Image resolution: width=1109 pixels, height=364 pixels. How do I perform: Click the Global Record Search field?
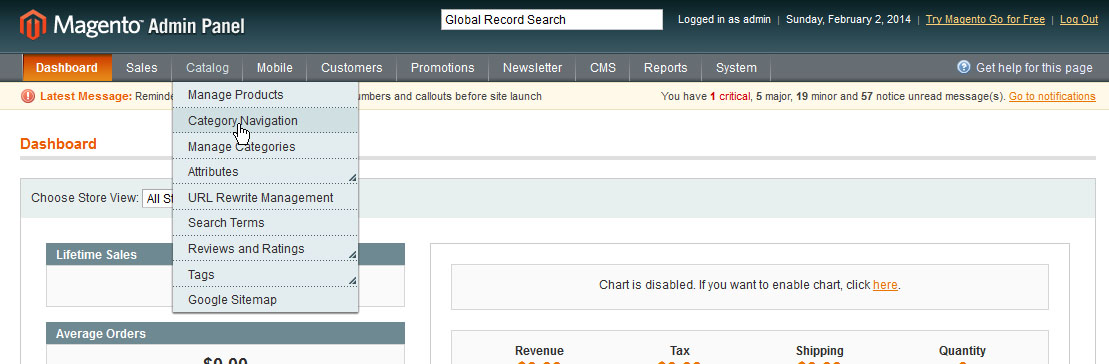click(552, 20)
